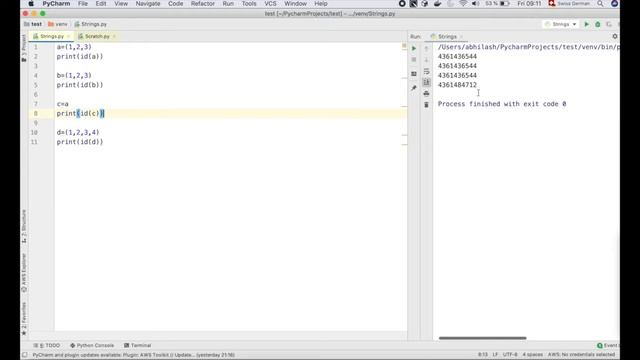Click the LF line separator widget

click(x=495, y=355)
